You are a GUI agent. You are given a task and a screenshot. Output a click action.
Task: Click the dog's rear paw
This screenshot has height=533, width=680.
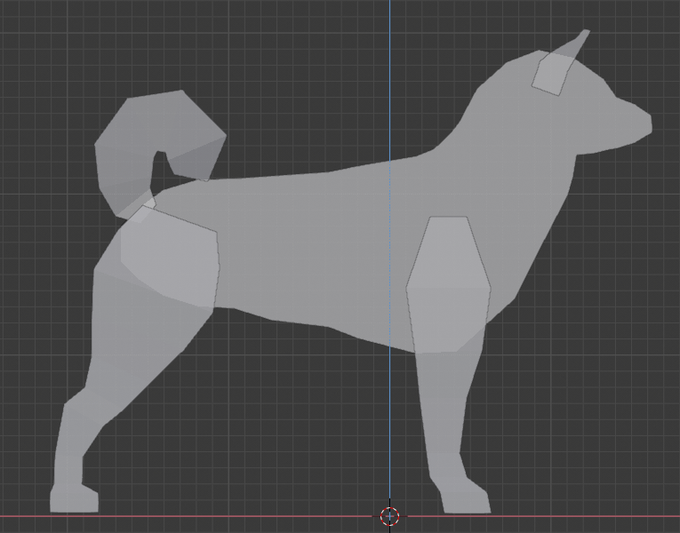pyautogui.click(x=74, y=499)
